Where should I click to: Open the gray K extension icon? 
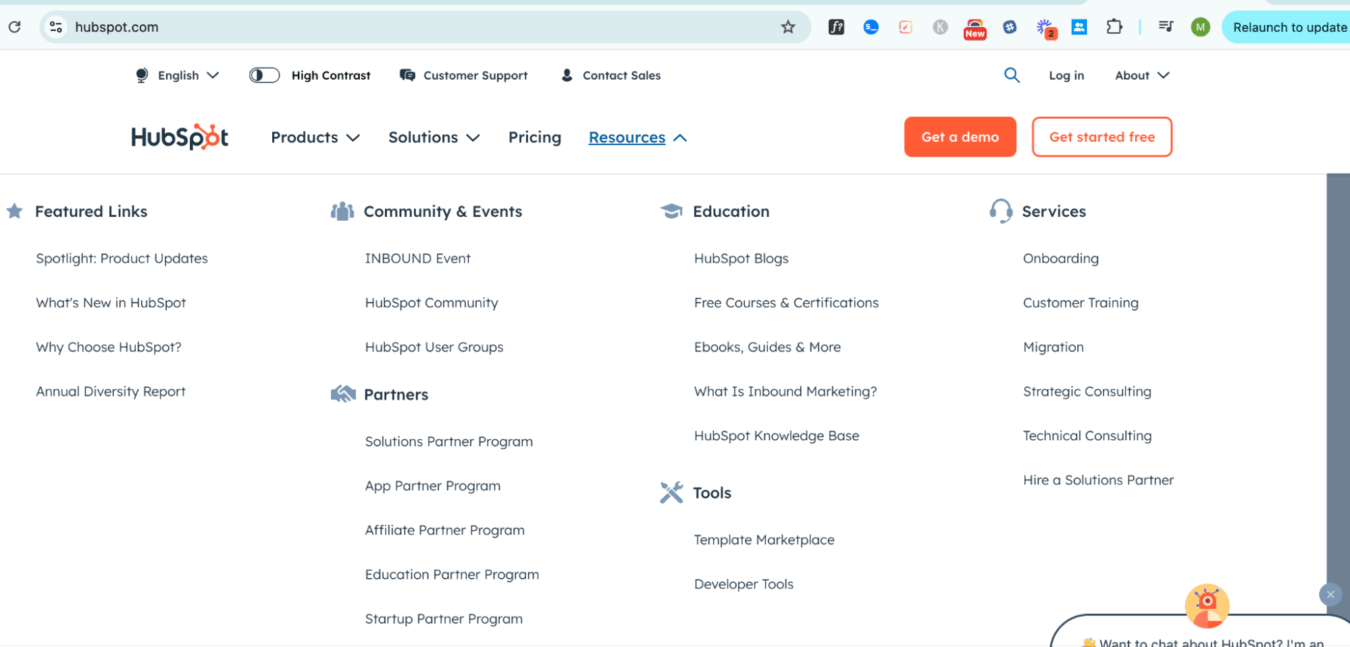(940, 27)
